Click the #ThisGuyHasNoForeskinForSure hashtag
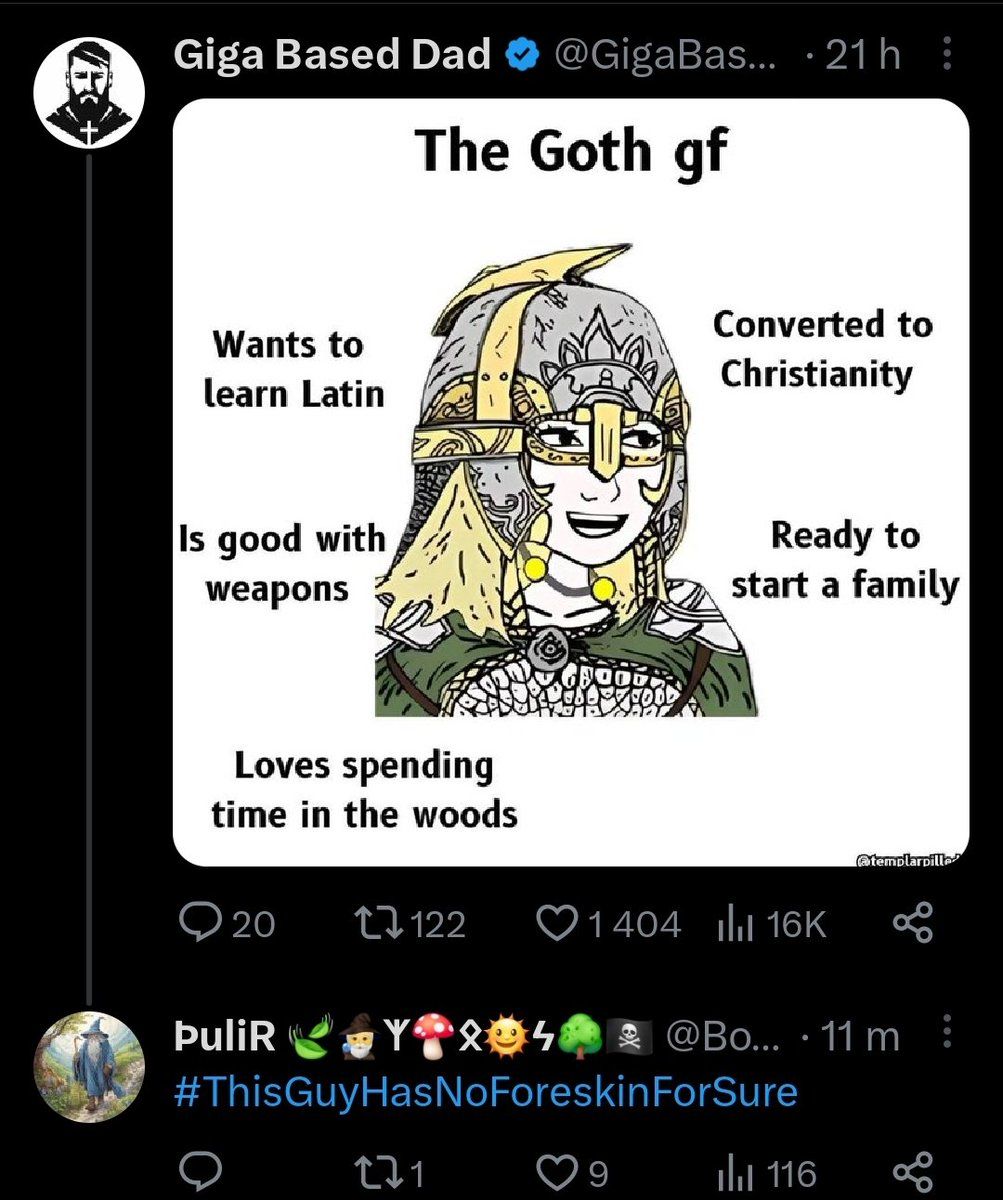 tap(485, 1089)
